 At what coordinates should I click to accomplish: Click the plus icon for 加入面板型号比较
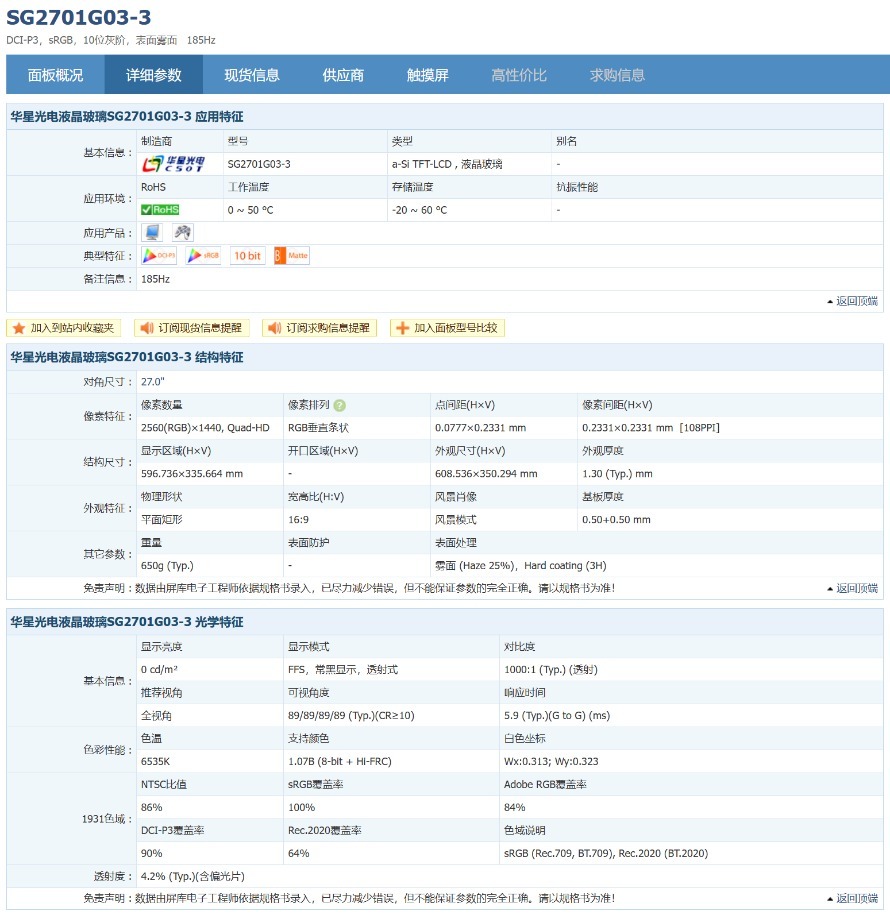point(402,328)
